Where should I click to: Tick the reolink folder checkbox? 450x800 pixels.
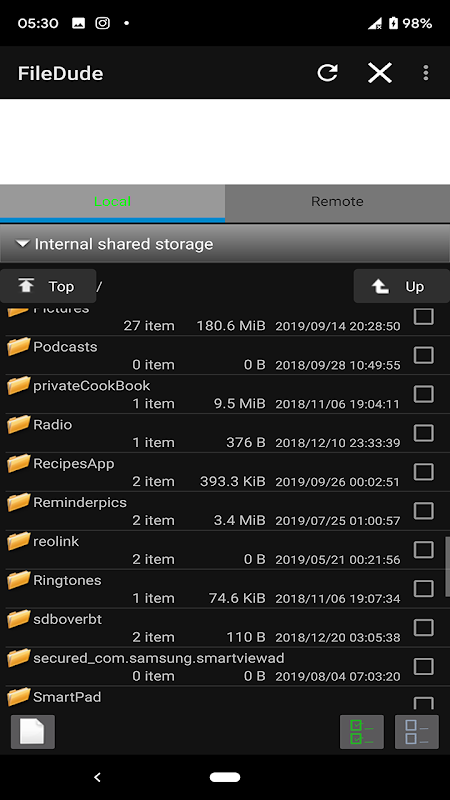point(423,549)
